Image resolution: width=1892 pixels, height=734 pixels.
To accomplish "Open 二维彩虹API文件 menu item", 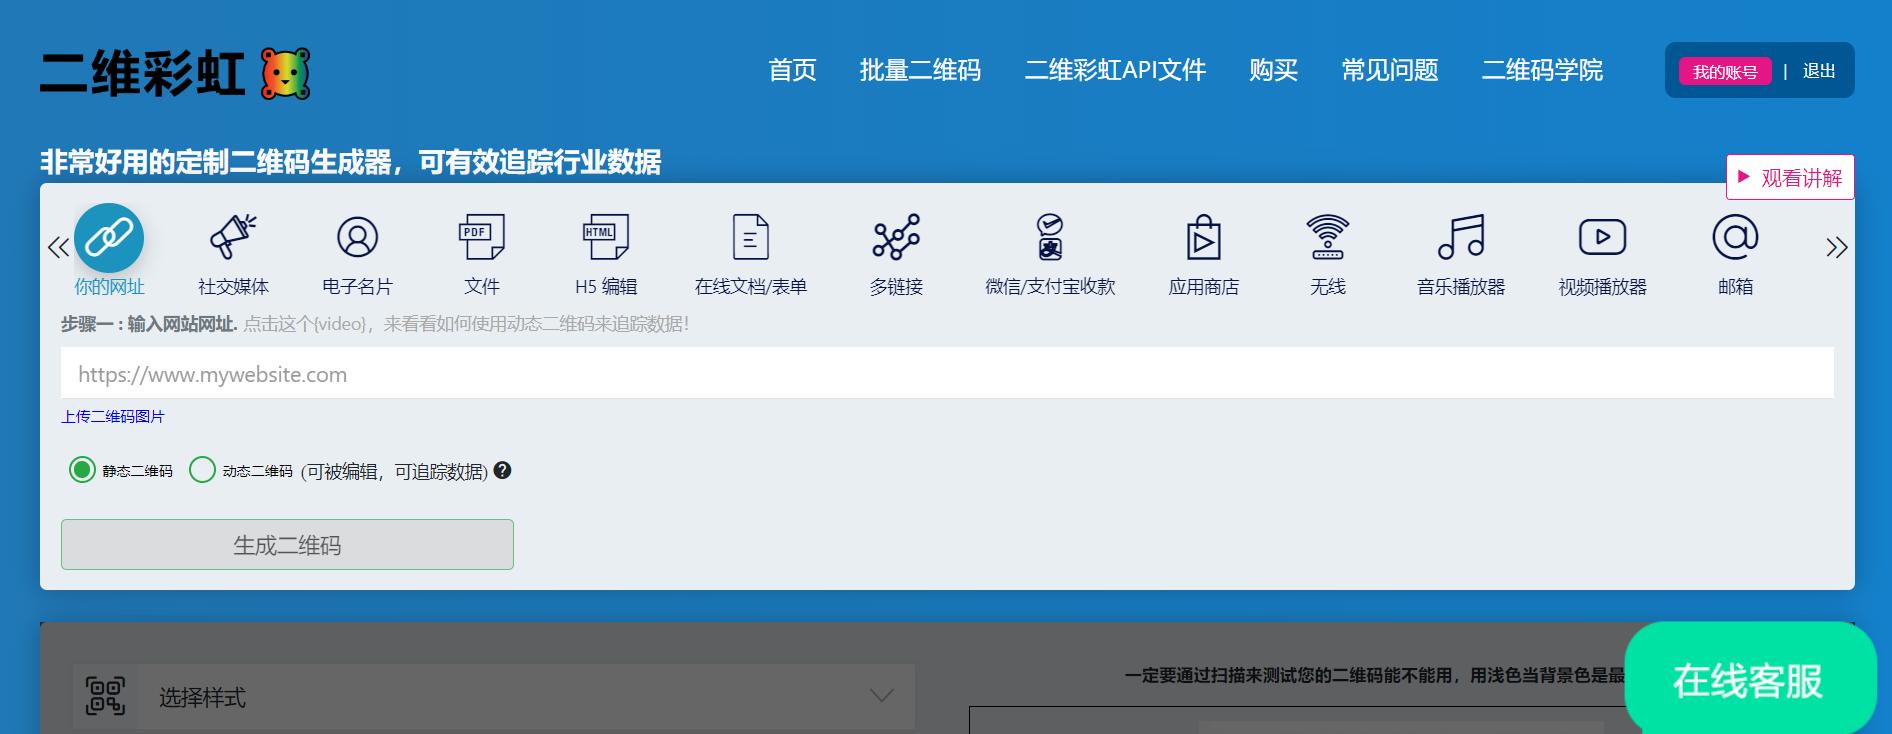I will [1115, 70].
